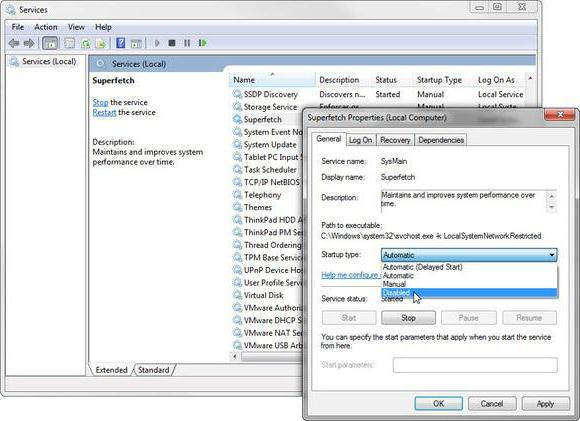
Task: Open the Action menu
Action: click(x=46, y=27)
